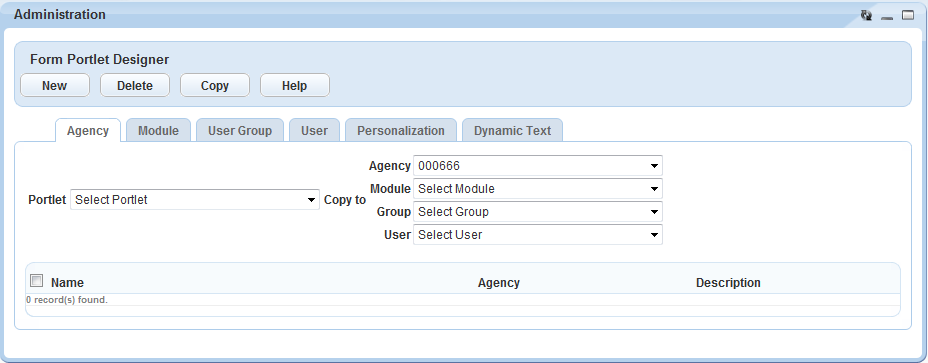Open the Select Portlet dropdown

[195, 200]
